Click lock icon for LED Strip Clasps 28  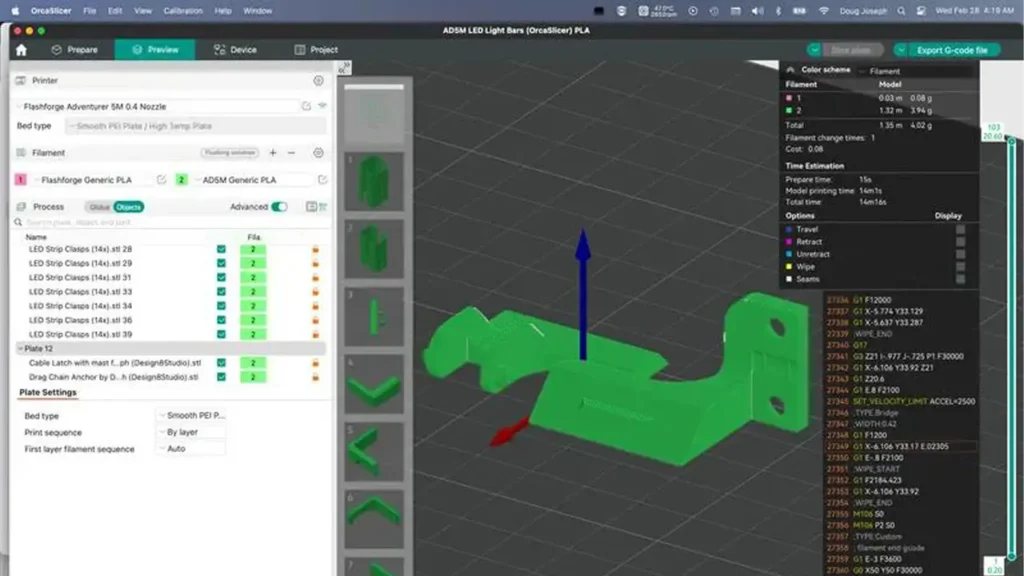coord(315,249)
